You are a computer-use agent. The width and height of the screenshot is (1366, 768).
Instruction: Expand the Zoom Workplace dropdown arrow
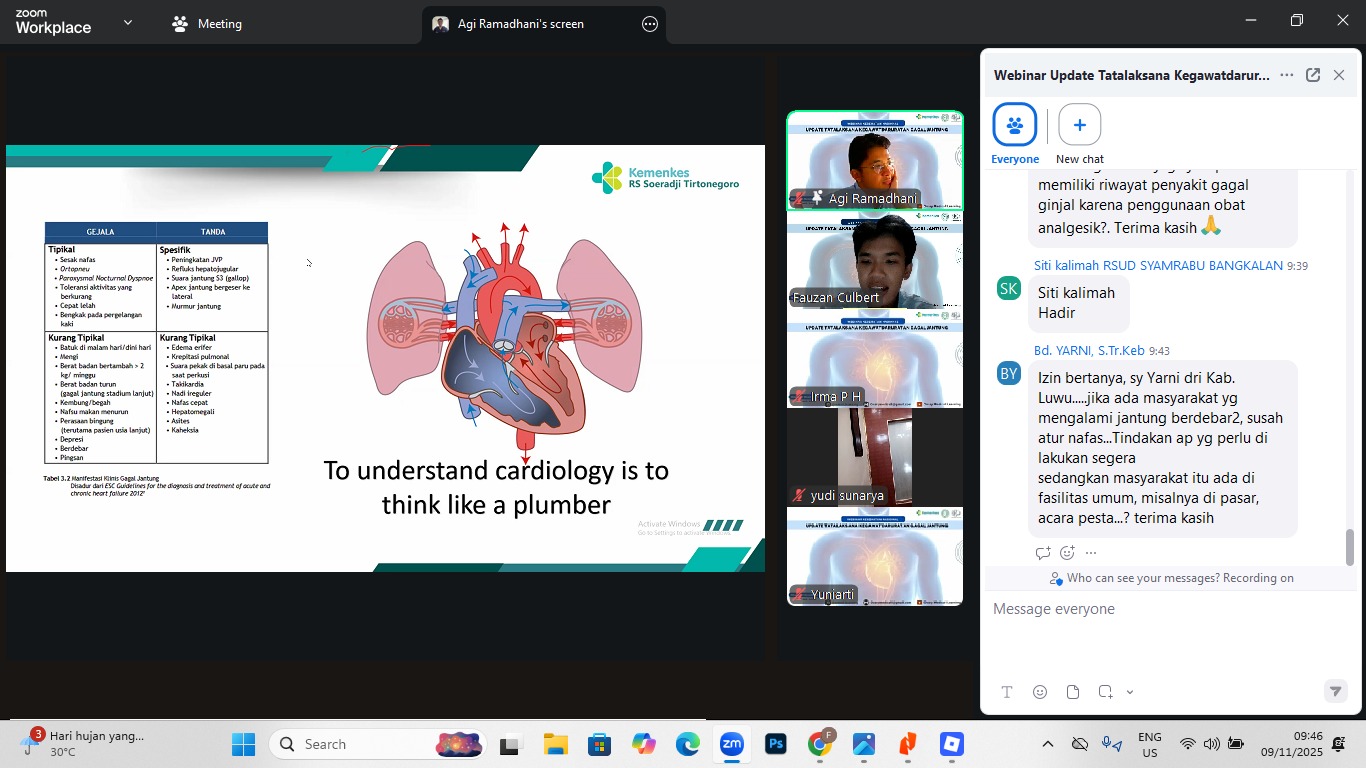pos(128,23)
